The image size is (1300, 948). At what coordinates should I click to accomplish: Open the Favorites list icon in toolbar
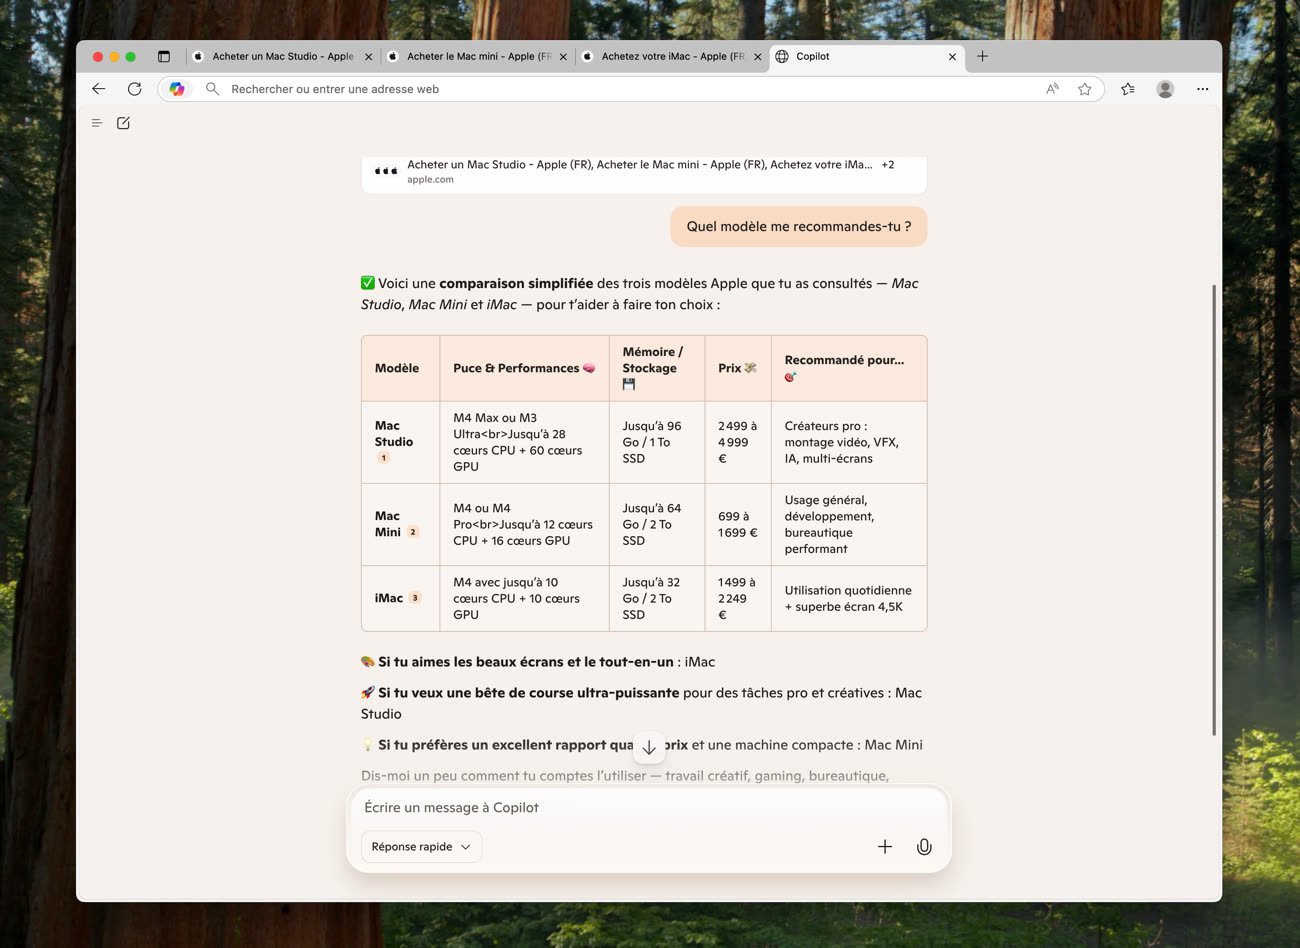tap(1128, 89)
